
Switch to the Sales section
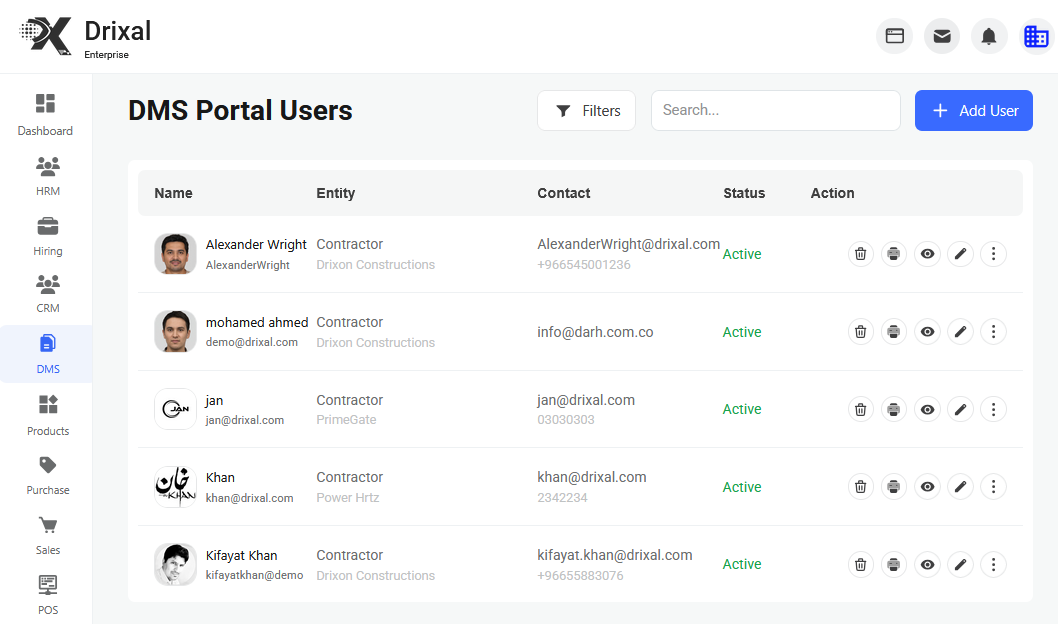click(47, 532)
